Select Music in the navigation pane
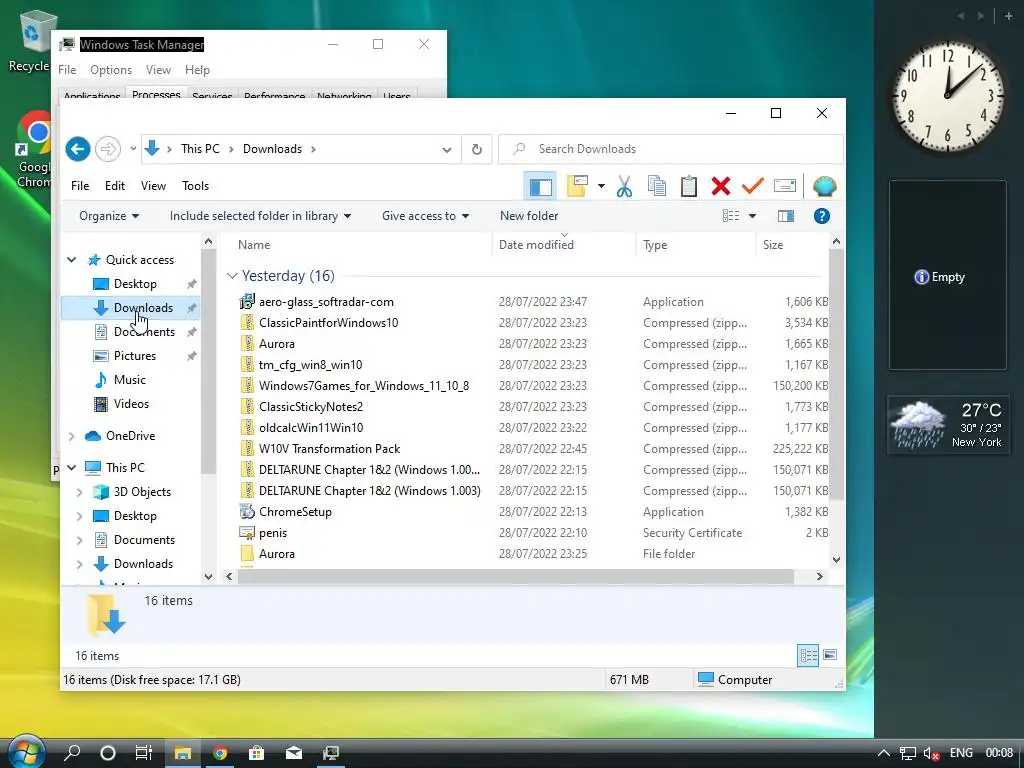The image size is (1024, 768). point(129,380)
